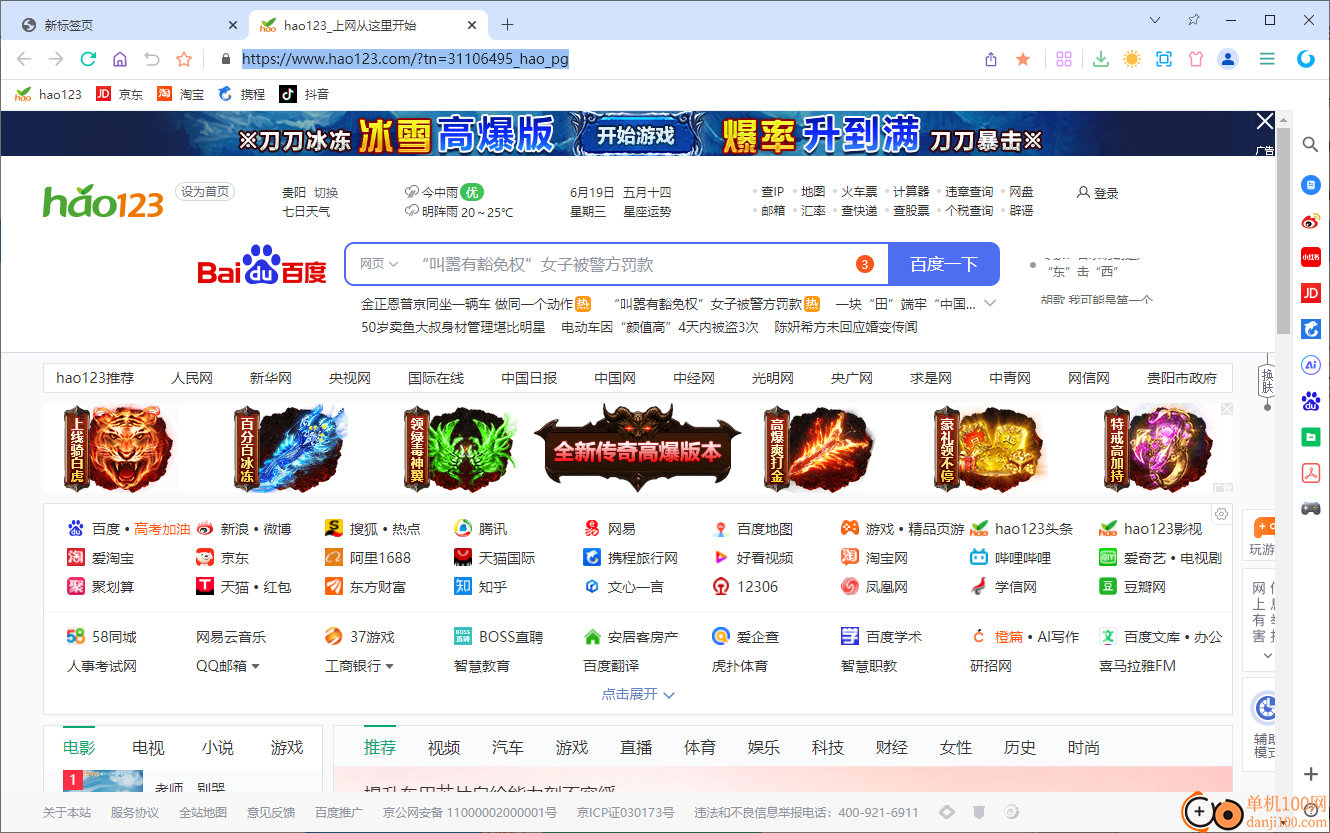Open the 抖音 bookmark
The width and height of the screenshot is (1330, 833).
click(x=304, y=94)
